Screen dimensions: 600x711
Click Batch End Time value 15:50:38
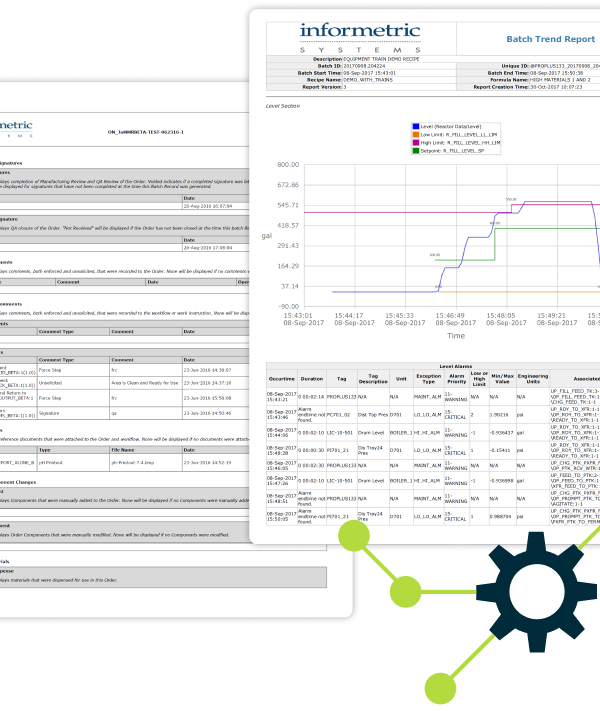point(556,73)
